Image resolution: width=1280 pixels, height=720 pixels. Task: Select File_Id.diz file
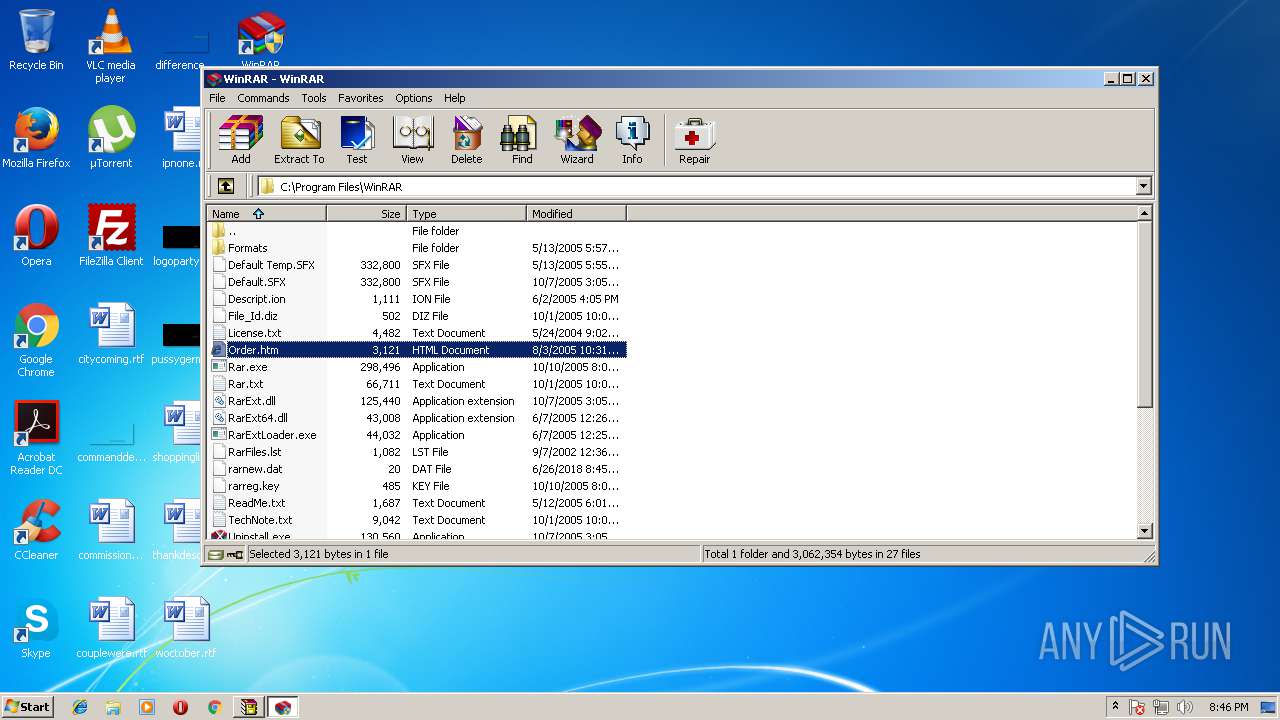point(417,316)
